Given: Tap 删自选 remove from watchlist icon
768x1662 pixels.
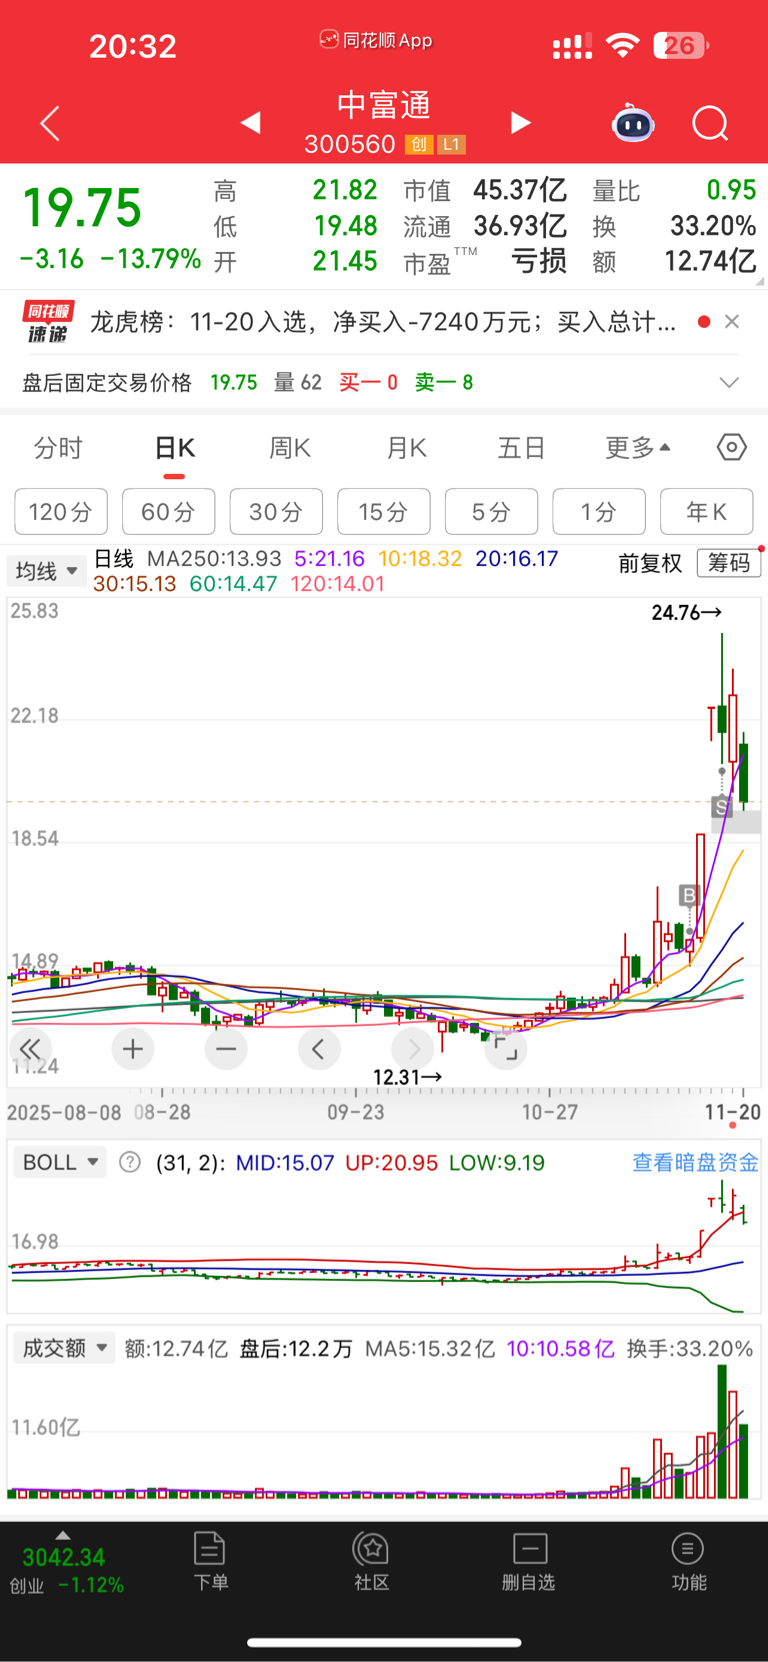Looking at the screenshot, I should coord(529,1561).
